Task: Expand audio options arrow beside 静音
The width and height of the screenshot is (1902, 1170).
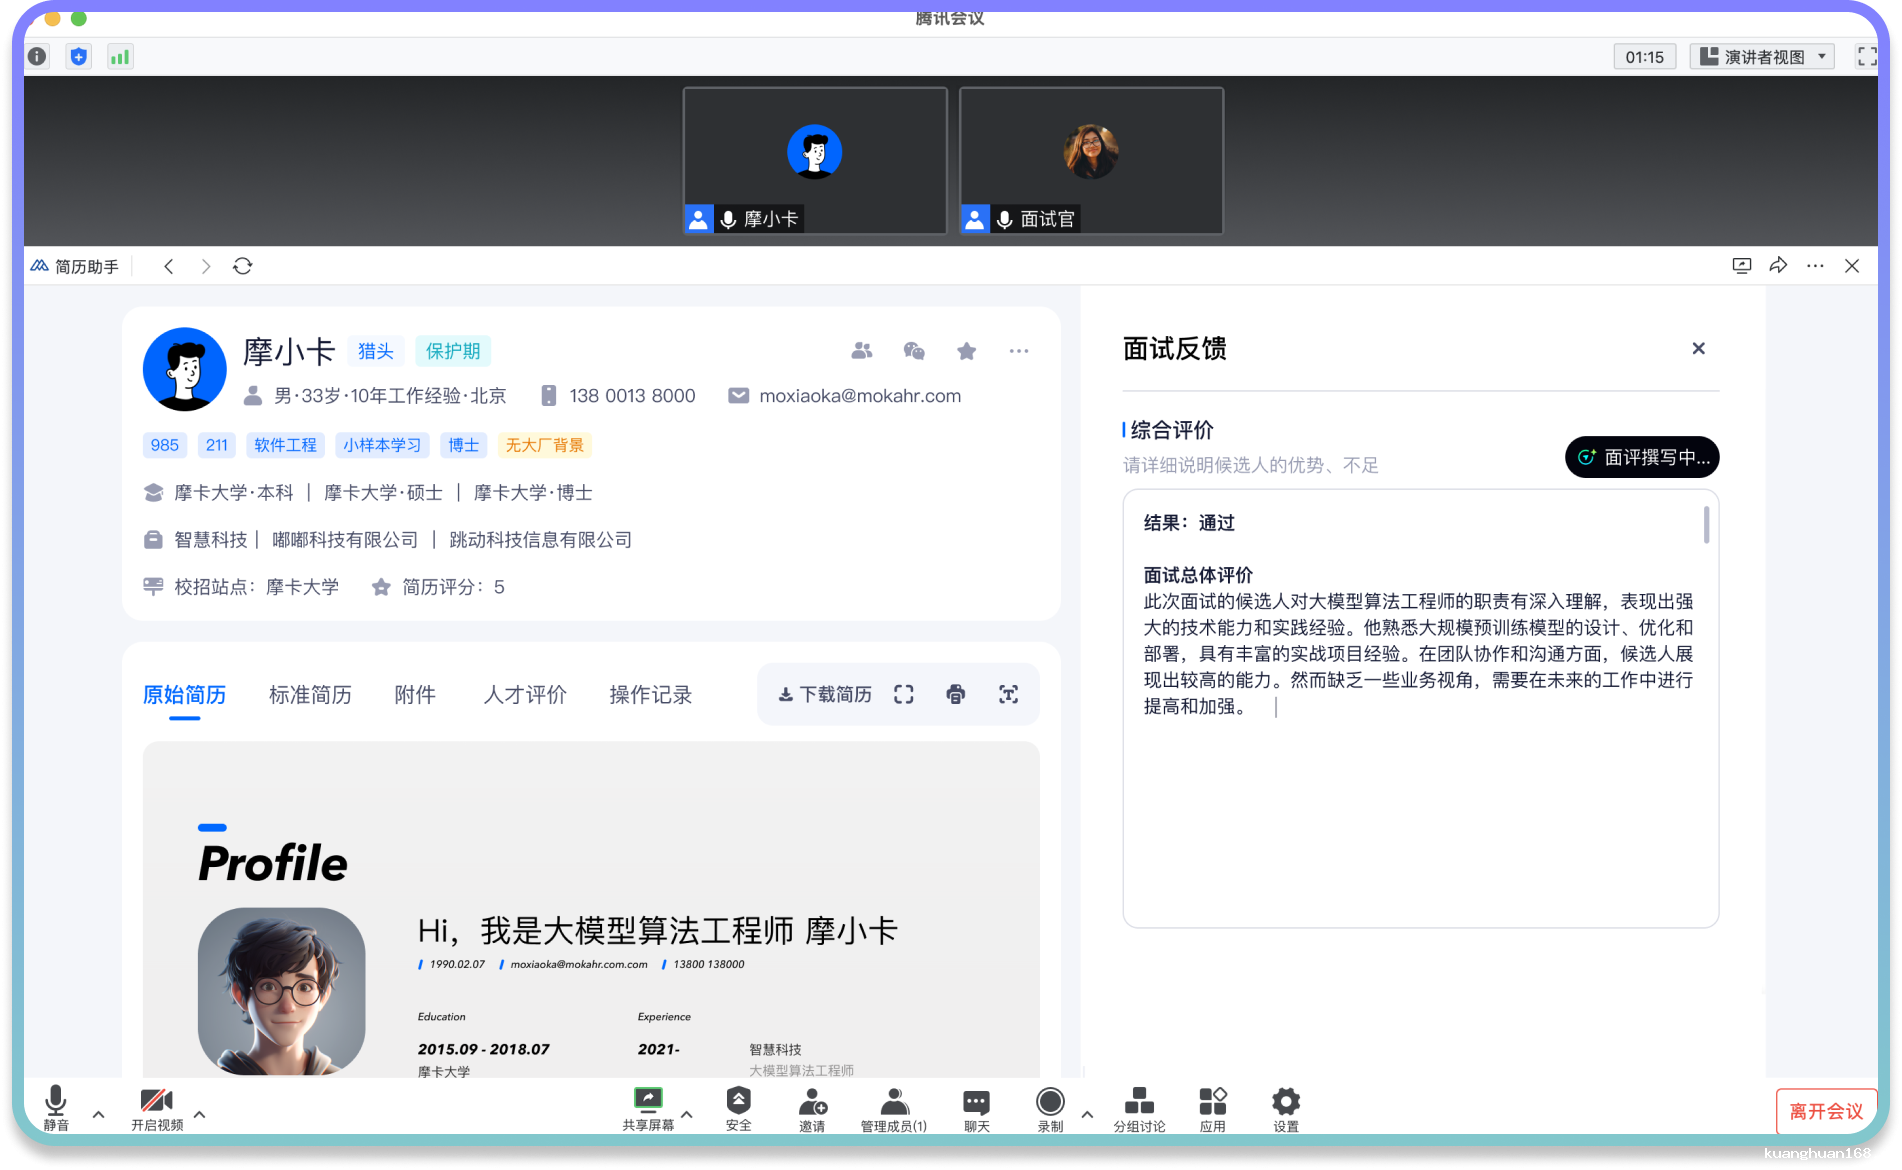Action: click(98, 1113)
